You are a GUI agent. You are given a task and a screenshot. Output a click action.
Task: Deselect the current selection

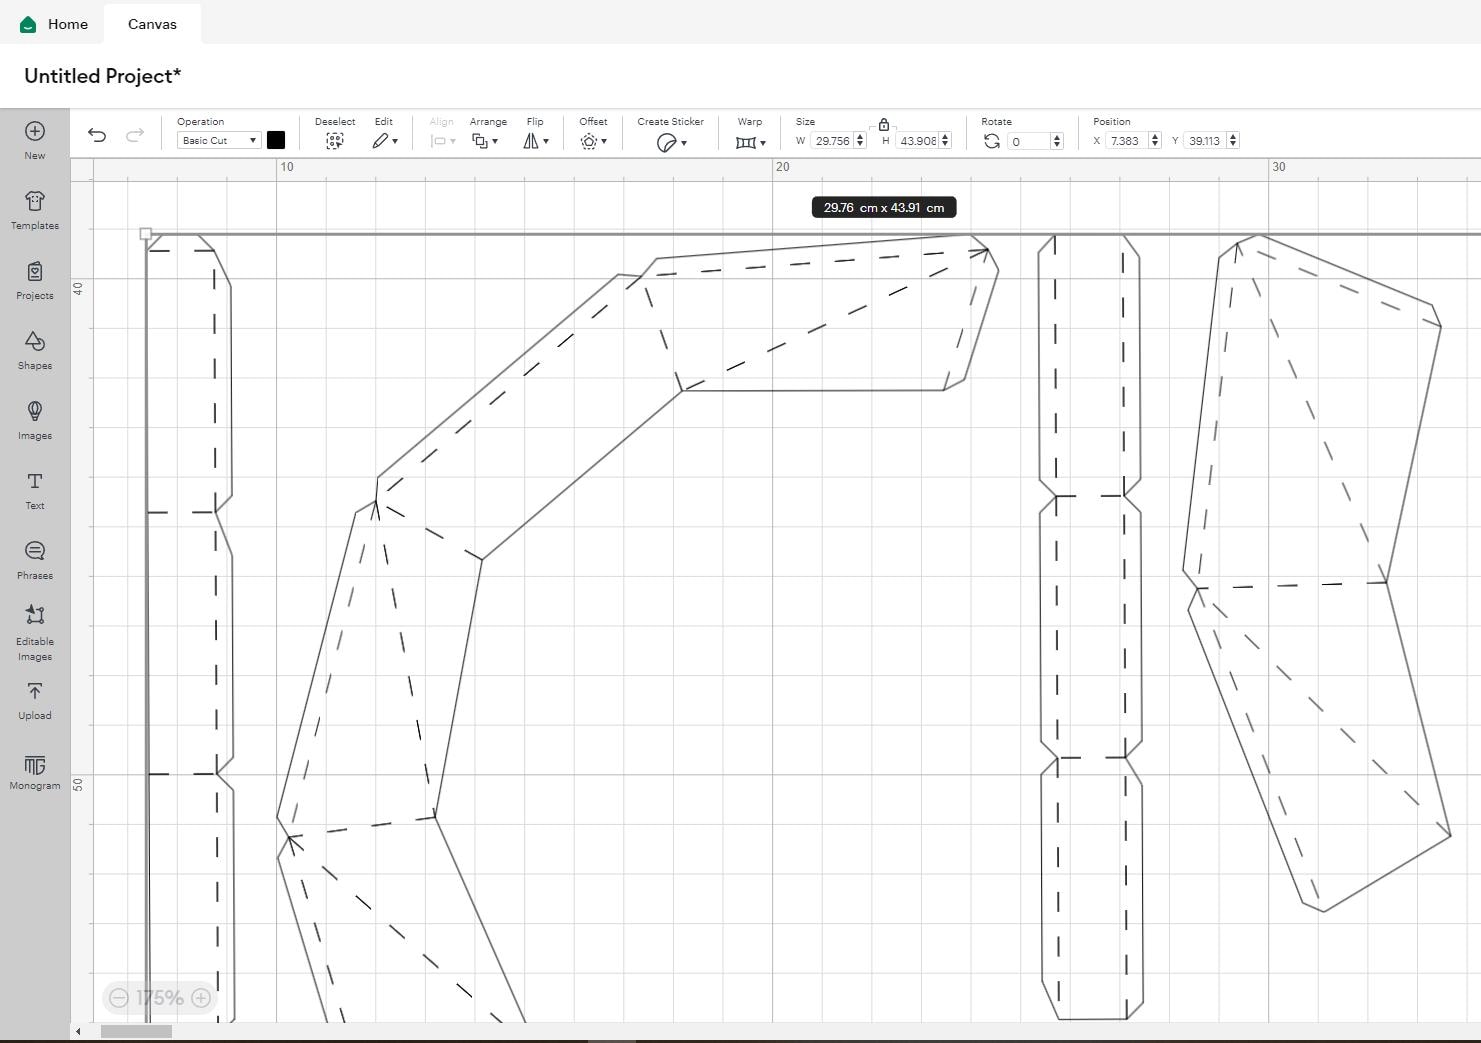tap(335, 141)
